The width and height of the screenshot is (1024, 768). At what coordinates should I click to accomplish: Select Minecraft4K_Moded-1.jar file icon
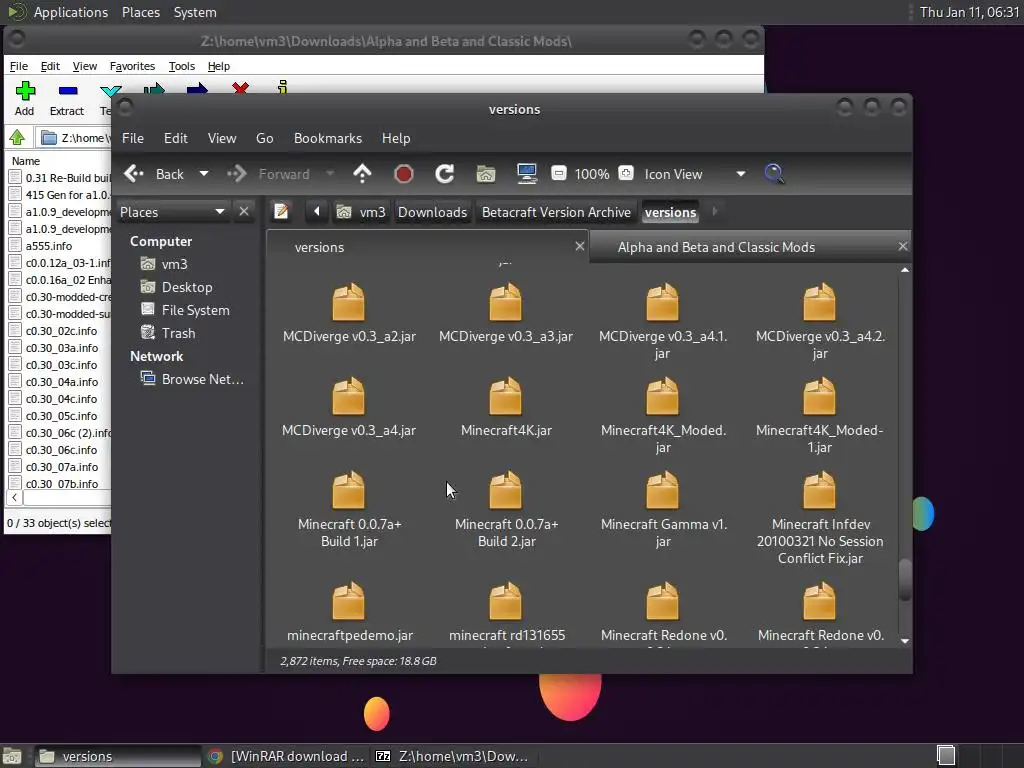(x=820, y=396)
